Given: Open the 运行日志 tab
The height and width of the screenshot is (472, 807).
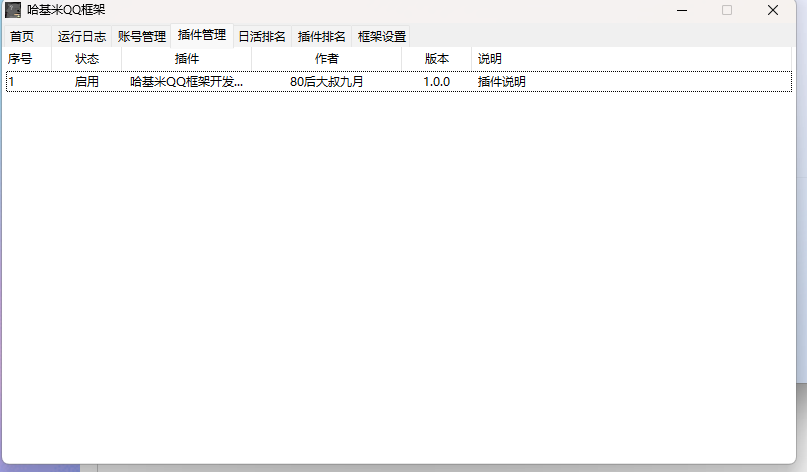Looking at the screenshot, I should pyautogui.click(x=81, y=36).
